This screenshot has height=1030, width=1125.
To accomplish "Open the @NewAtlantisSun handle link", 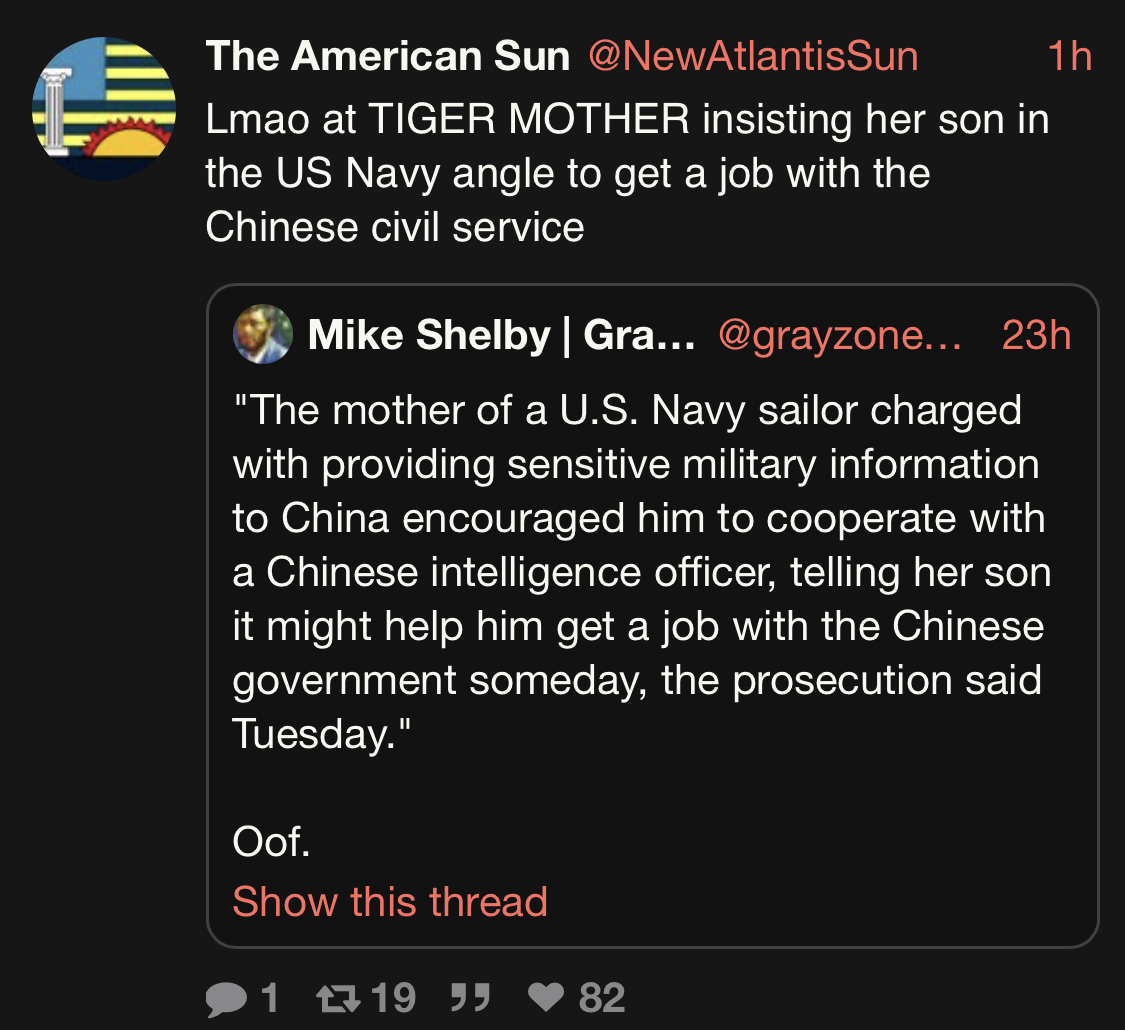I will tap(753, 56).
